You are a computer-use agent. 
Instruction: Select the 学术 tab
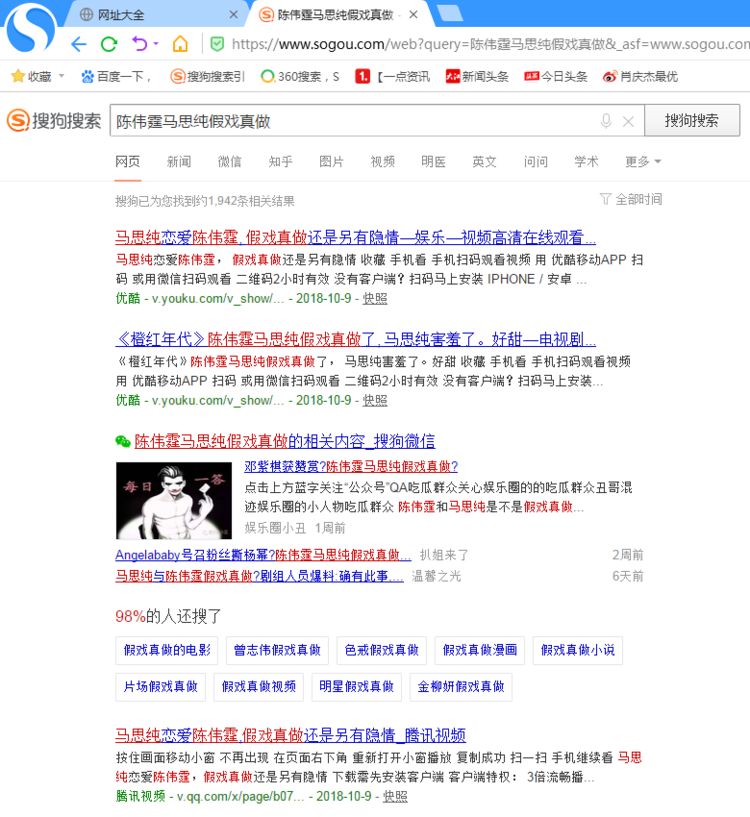[586, 162]
